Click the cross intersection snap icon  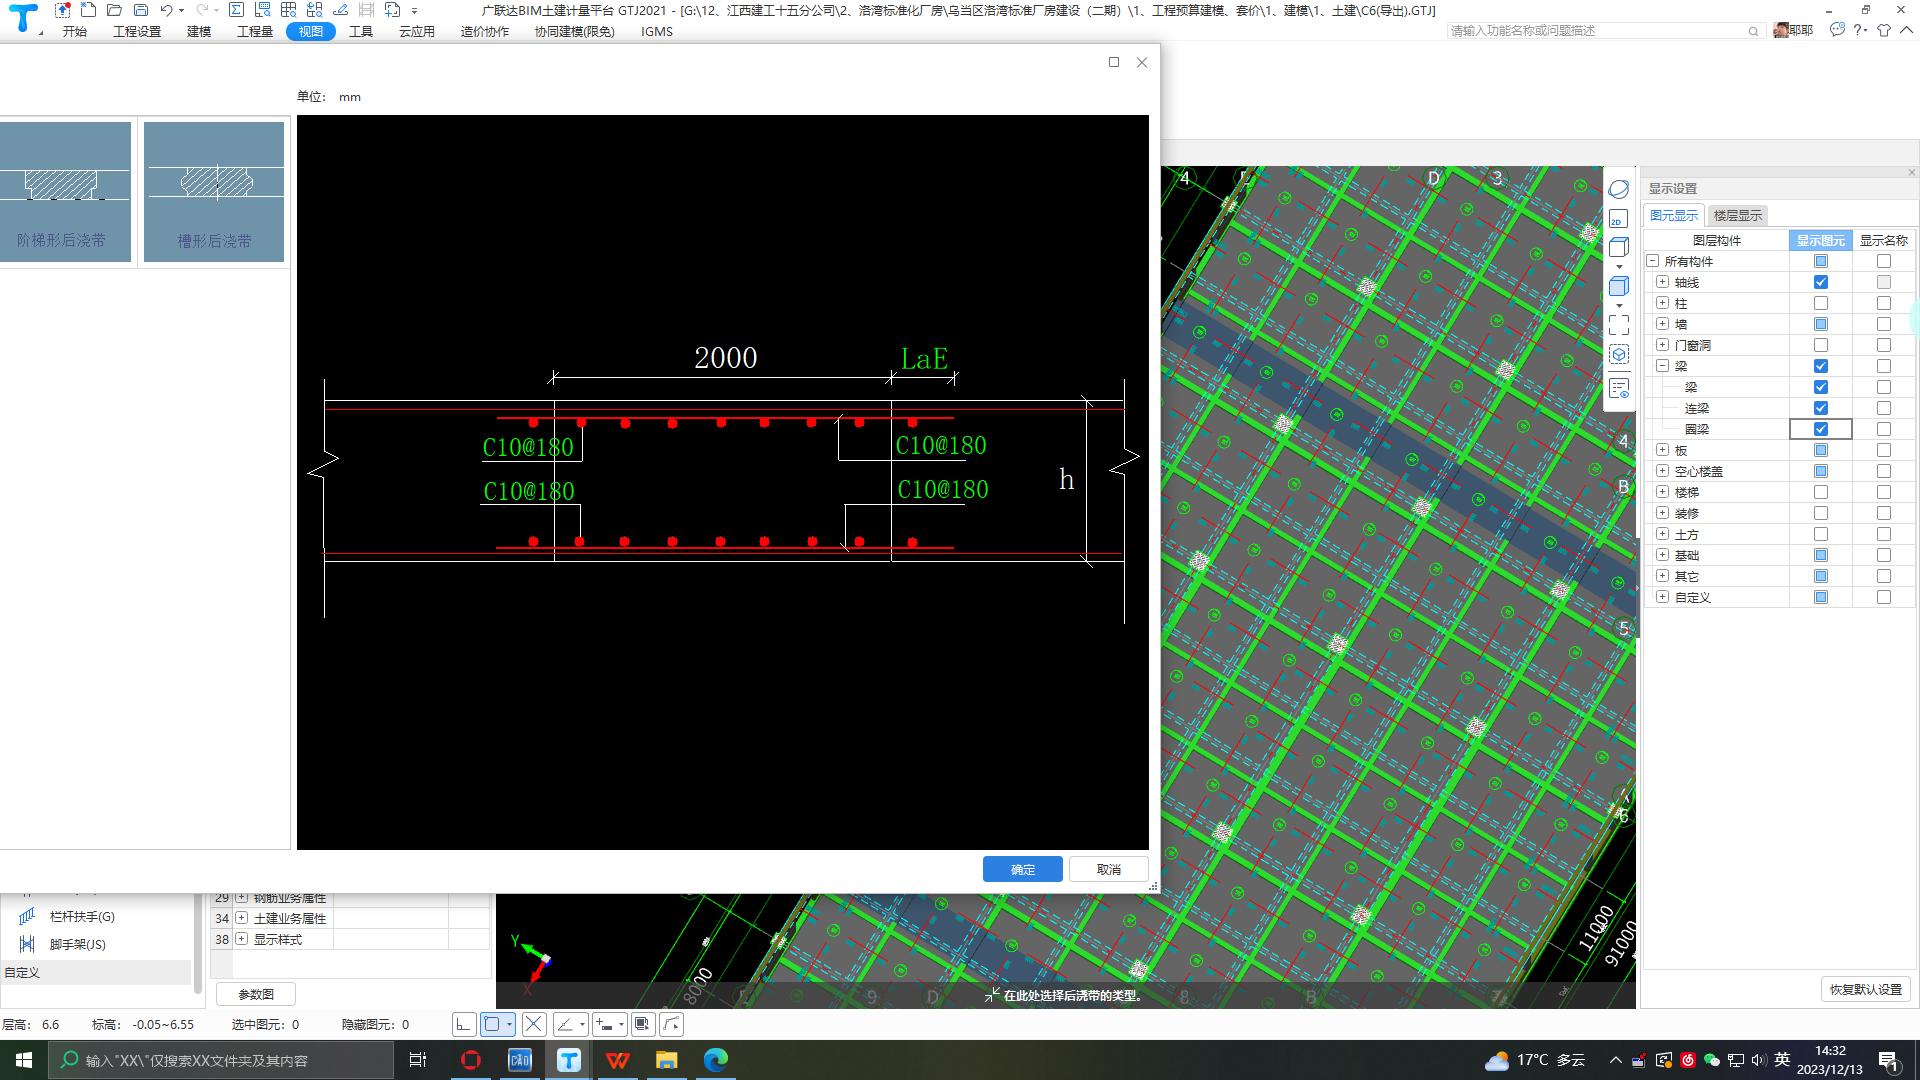(534, 1024)
